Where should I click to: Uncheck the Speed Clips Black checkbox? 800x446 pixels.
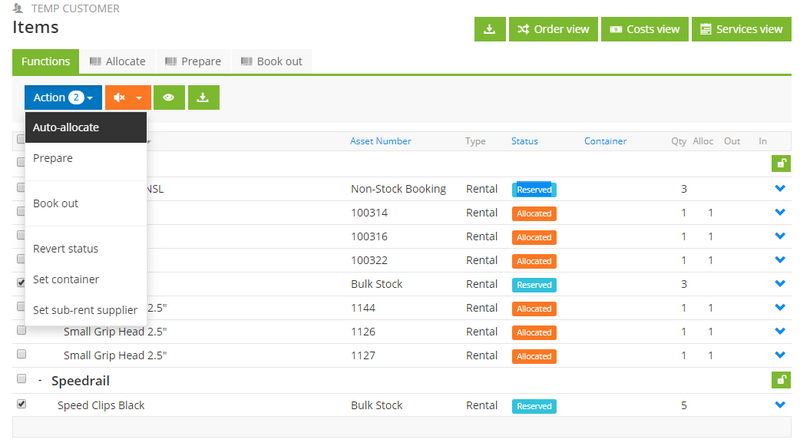point(21,404)
